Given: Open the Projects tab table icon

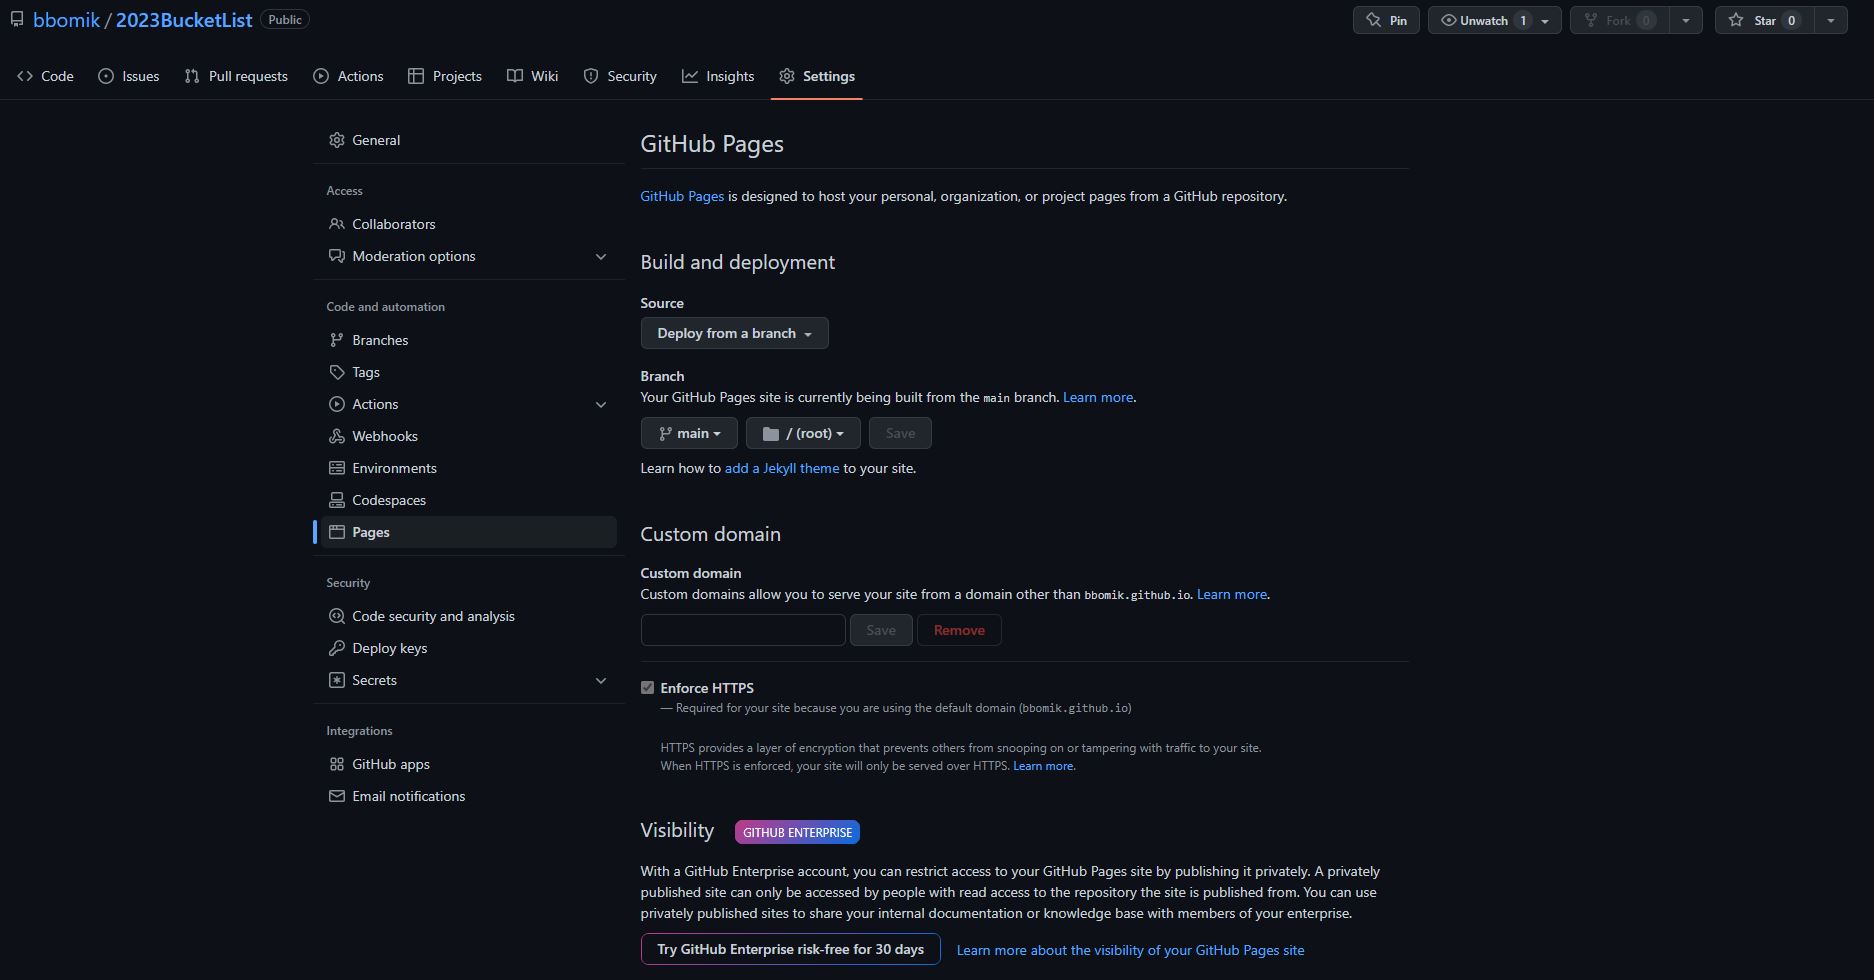Looking at the screenshot, I should 416,76.
